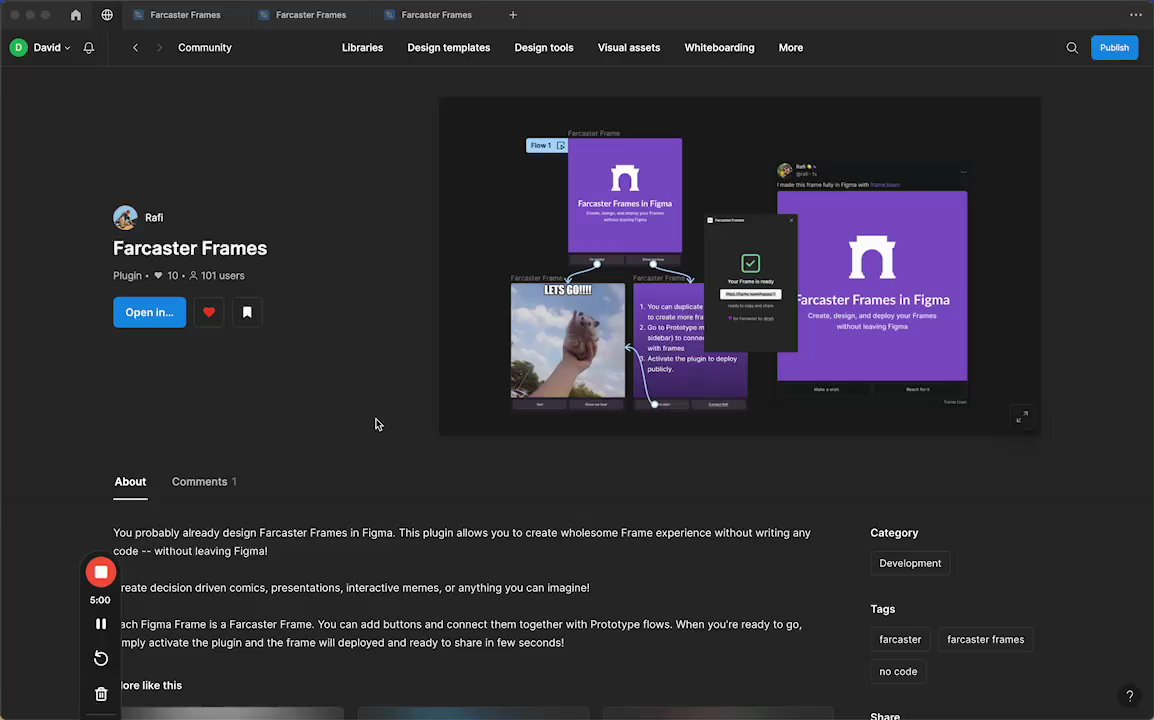Navigate back with the left arrow
The height and width of the screenshot is (720, 1154).
click(135, 48)
